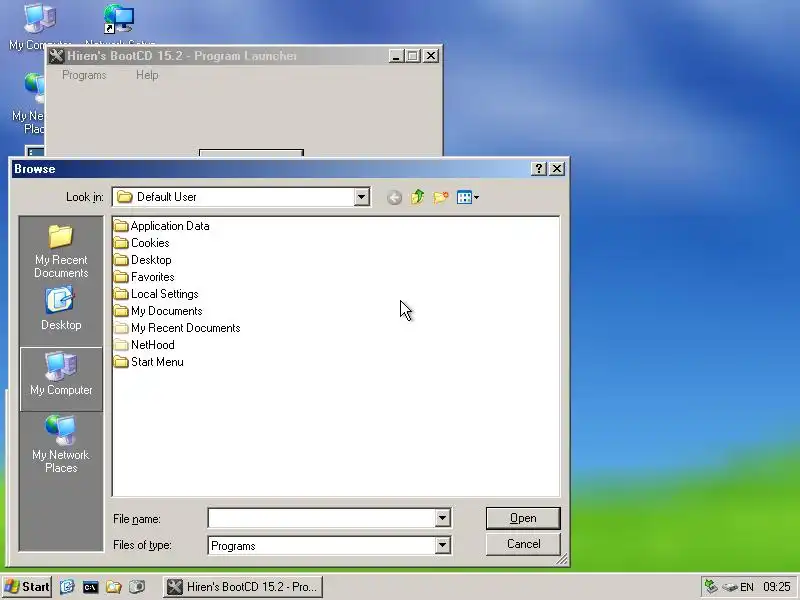Open the View menu icon

tap(467, 197)
